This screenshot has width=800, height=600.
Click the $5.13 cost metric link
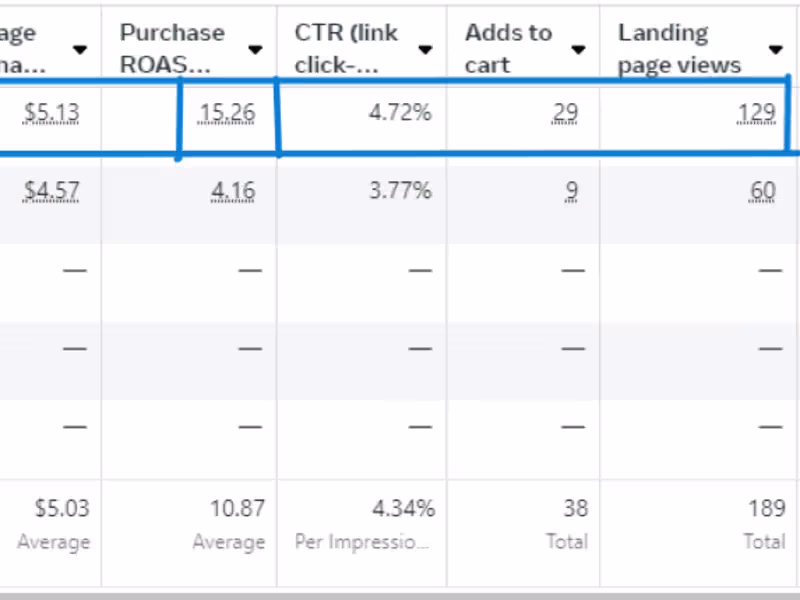[51, 112]
